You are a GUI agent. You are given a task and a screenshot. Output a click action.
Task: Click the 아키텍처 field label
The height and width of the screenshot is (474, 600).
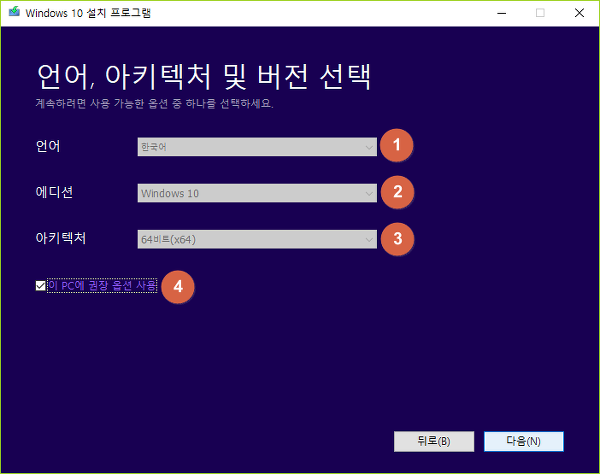coord(60,238)
